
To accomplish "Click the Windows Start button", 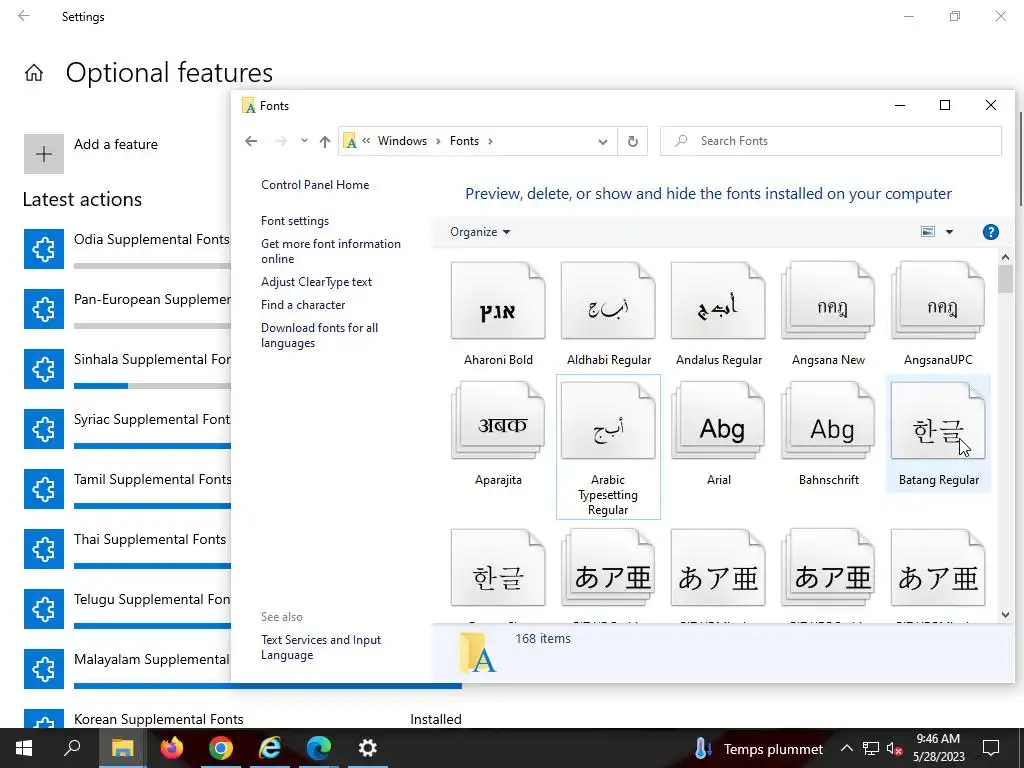I will pos(24,748).
